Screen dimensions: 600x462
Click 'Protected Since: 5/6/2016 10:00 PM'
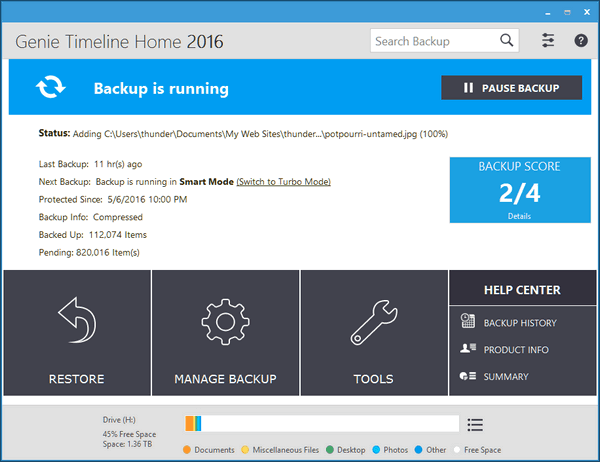[x=113, y=199]
